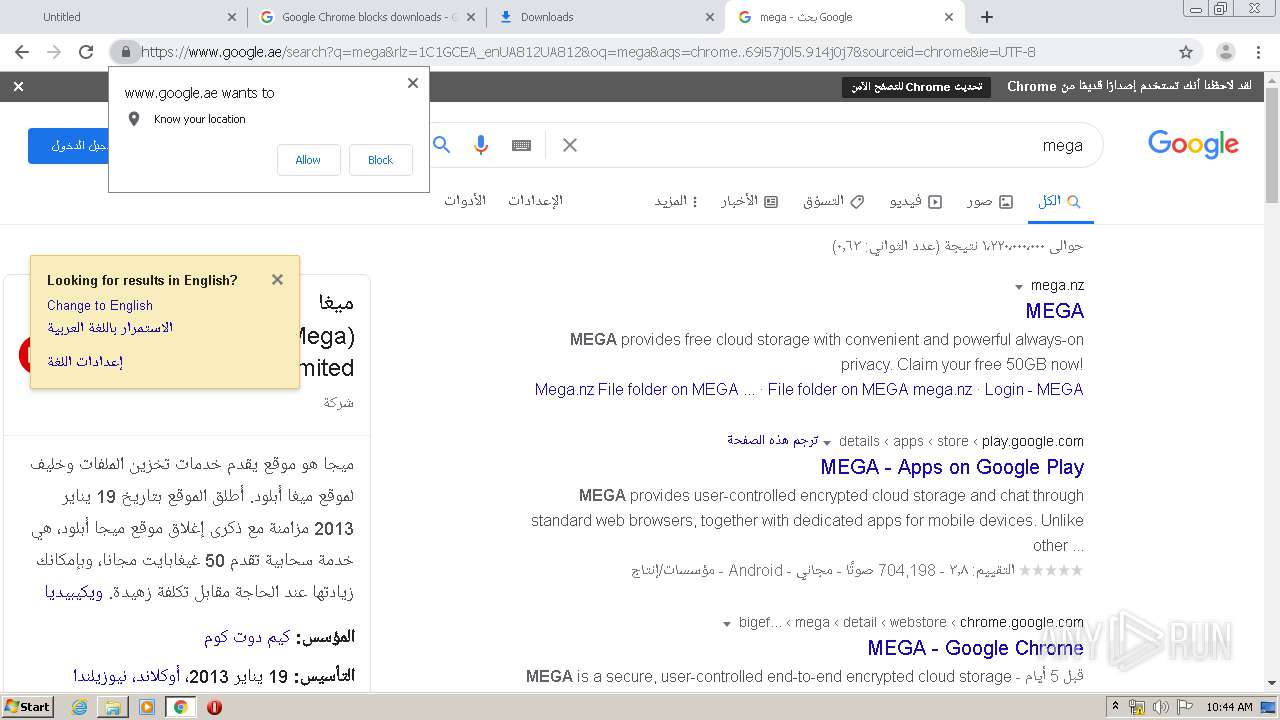Screen dimensions: 1280x720
Task: Open a new tab with the plus button
Action: pyautogui.click(x=987, y=17)
